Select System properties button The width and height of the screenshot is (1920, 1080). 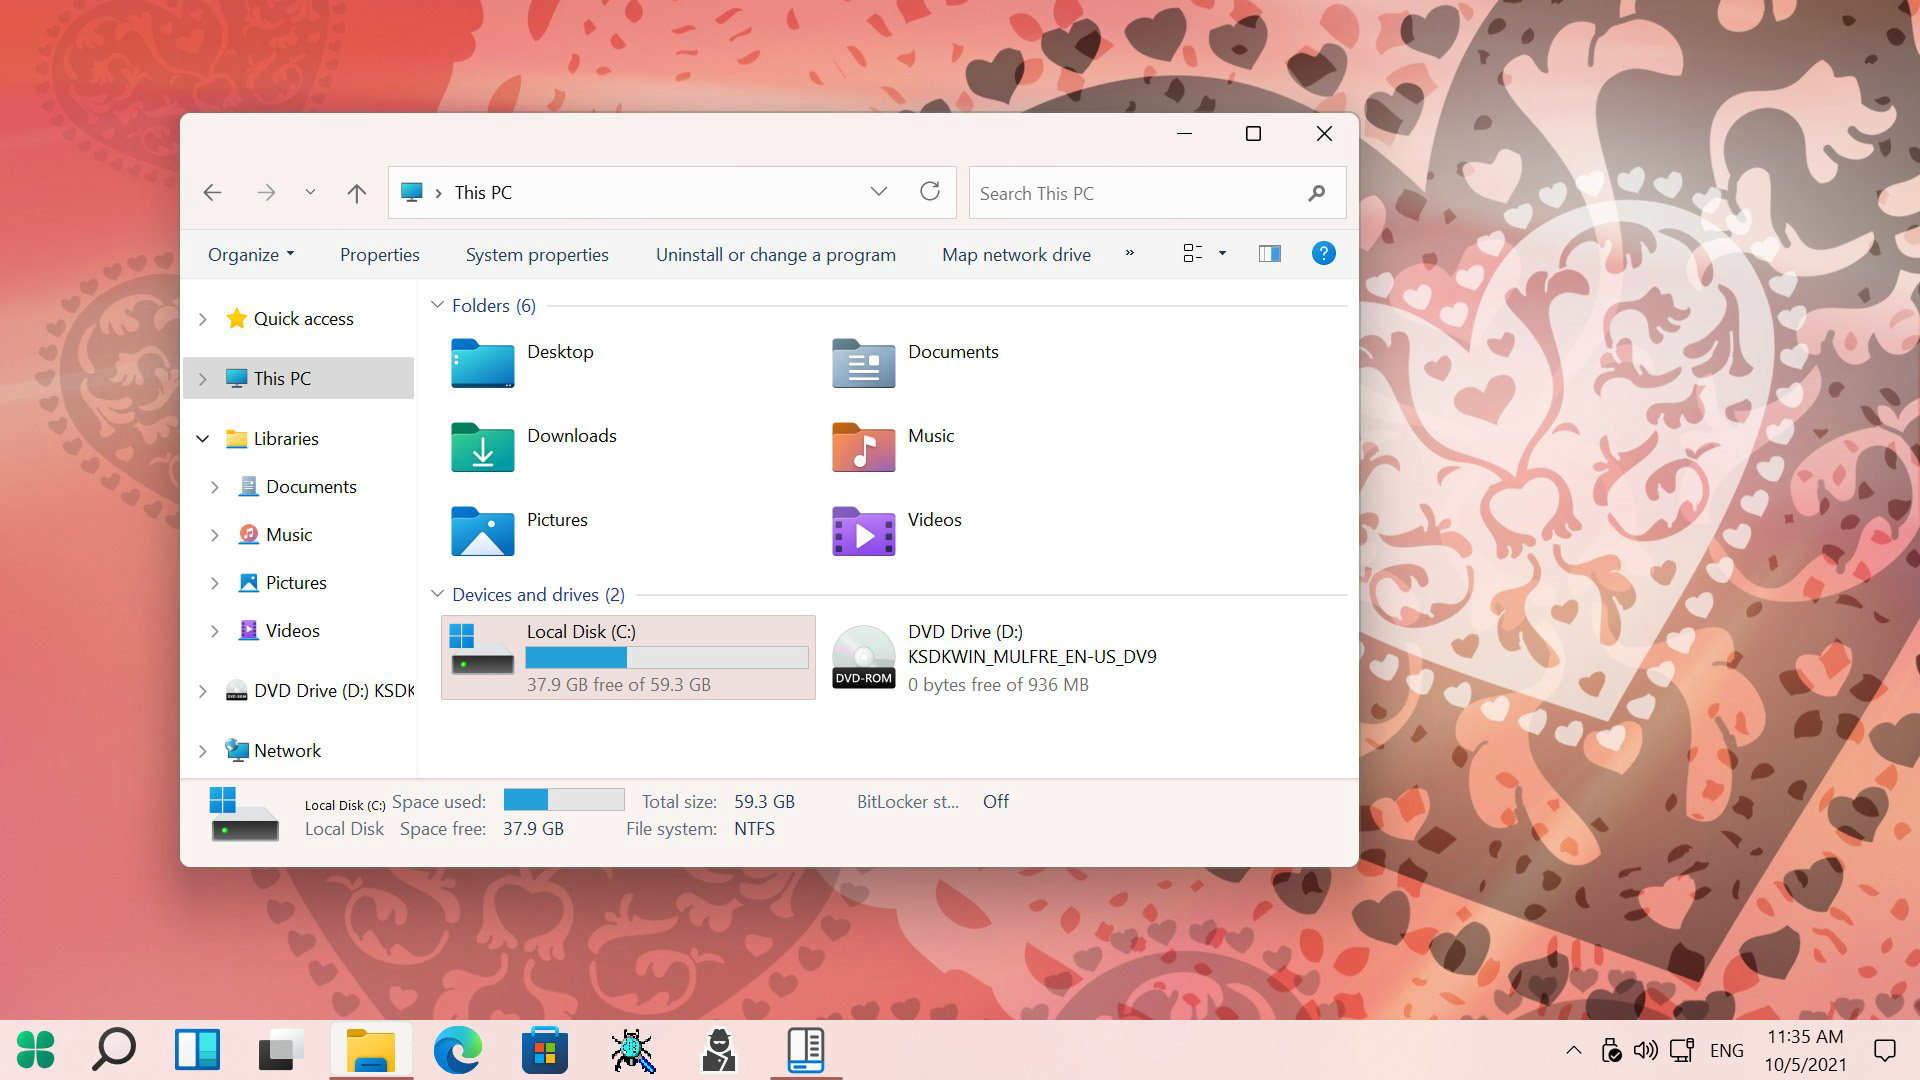537,255
